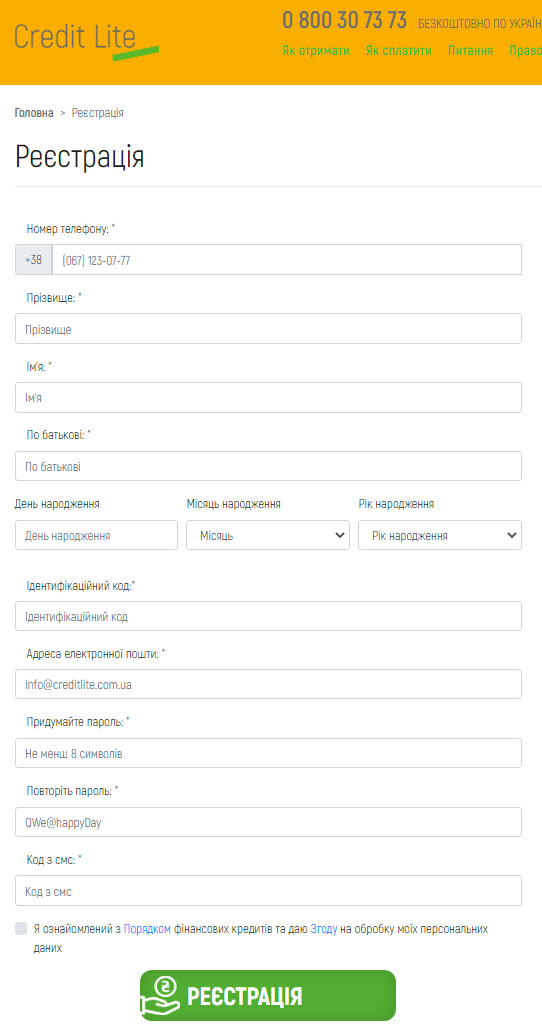Expand the Рік народження dropdown
Image resolution: width=542 pixels, height=1032 pixels.
[x=440, y=535]
